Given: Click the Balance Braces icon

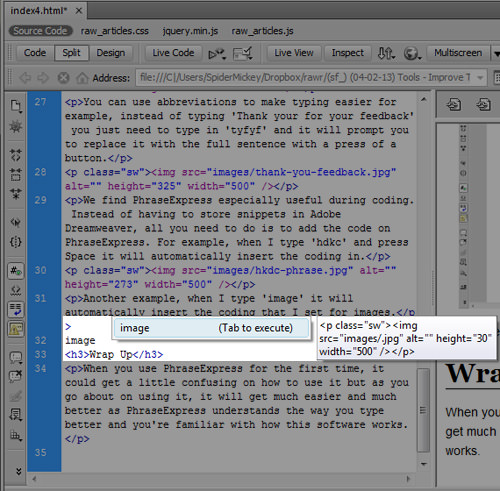Looking at the screenshot, I should pyautogui.click(x=16, y=241).
